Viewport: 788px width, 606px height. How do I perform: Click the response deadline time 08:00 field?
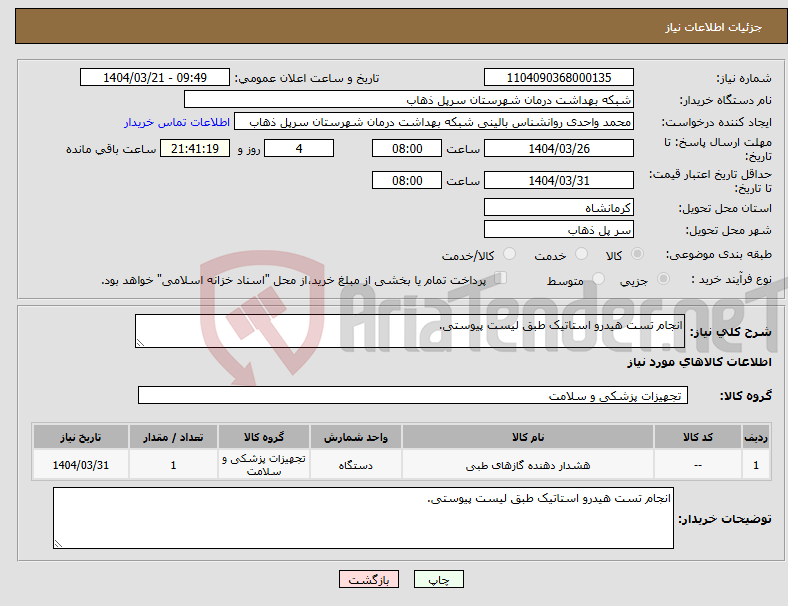tap(407, 148)
